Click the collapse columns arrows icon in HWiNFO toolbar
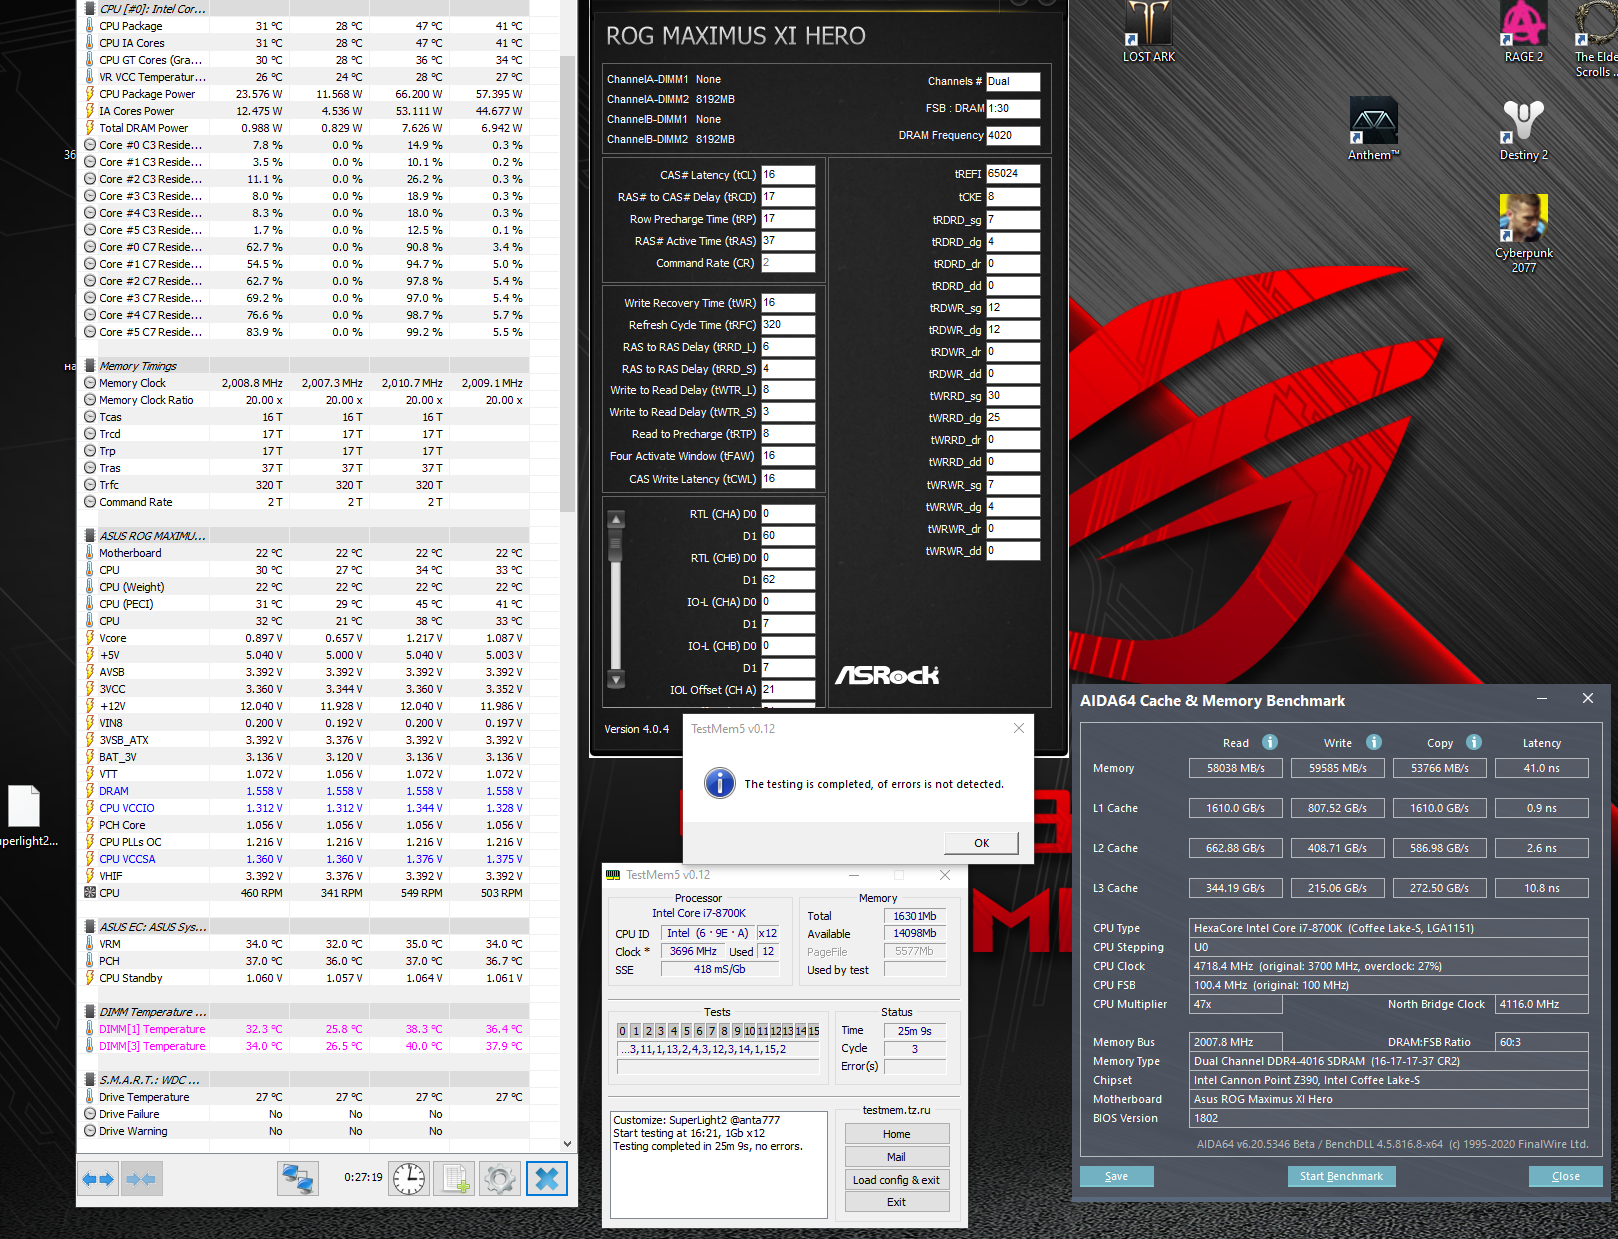Image resolution: width=1618 pixels, height=1239 pixels. (141, 1179)
